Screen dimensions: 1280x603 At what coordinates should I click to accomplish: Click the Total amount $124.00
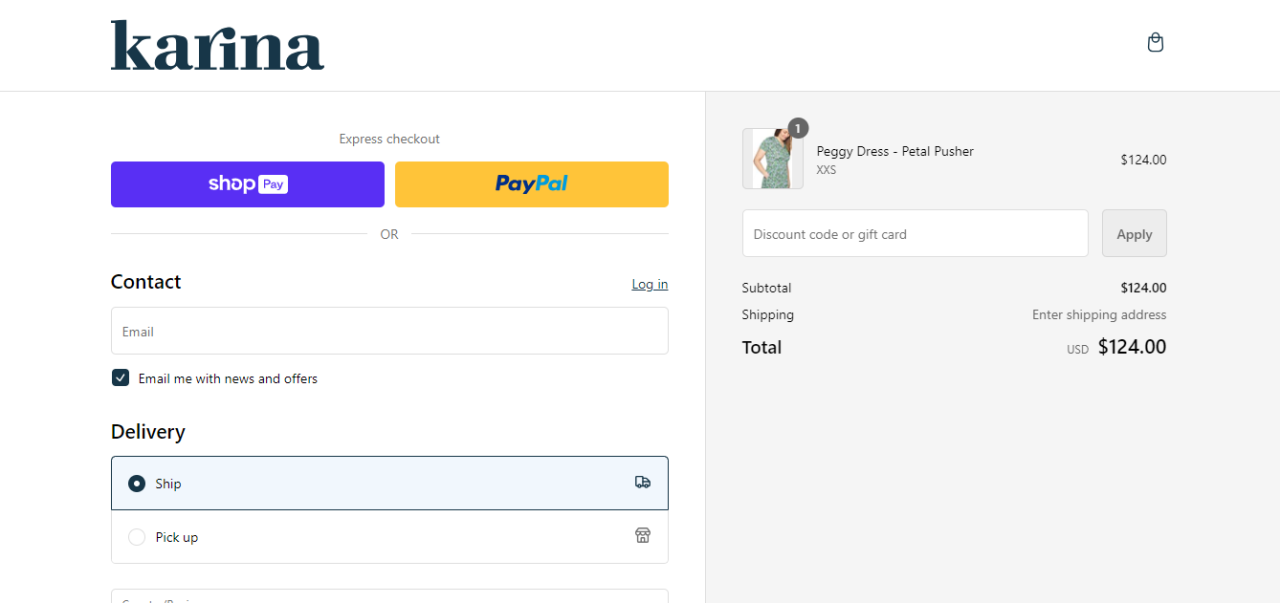[x=1131, y=347]
